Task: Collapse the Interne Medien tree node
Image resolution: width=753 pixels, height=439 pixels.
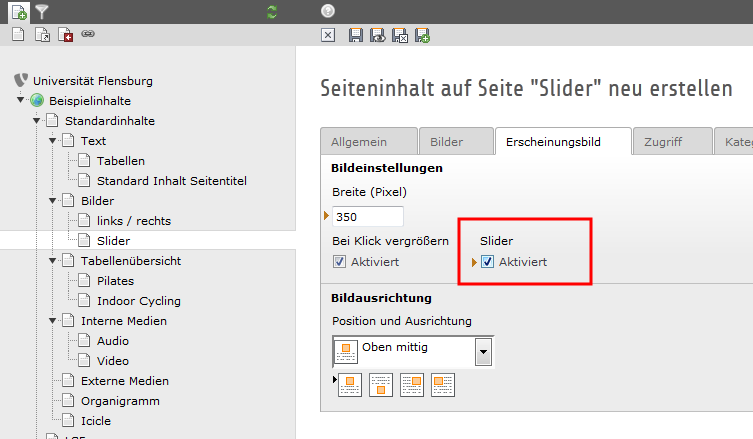Action: click(x=54, y=321)
